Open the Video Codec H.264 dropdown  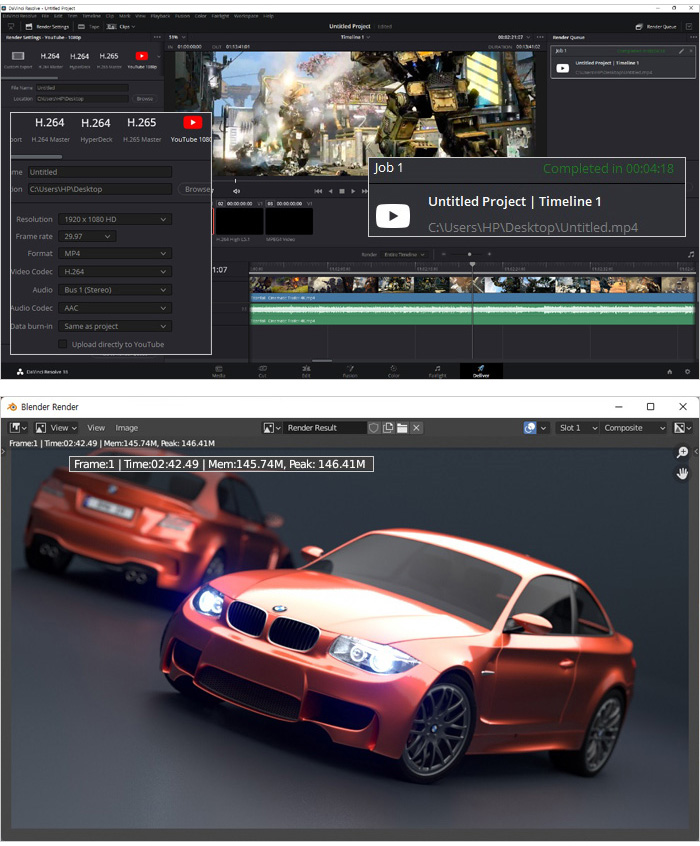coord(114,272)
